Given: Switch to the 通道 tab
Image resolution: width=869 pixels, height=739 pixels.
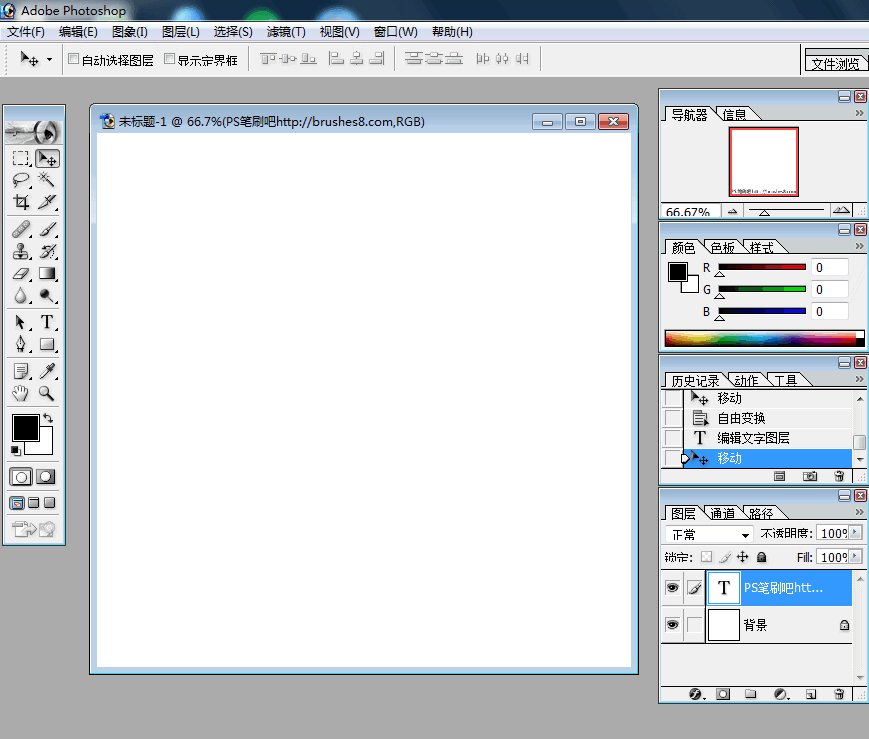Looking at the screenshot, I should (x=723, y=513).
